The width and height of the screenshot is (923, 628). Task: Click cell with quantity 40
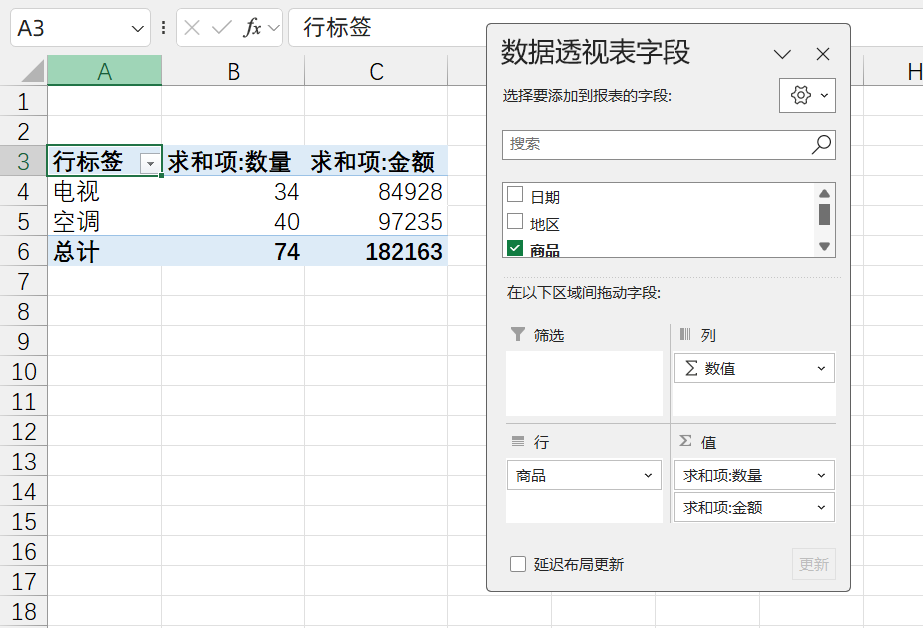[x=234, y=221]
